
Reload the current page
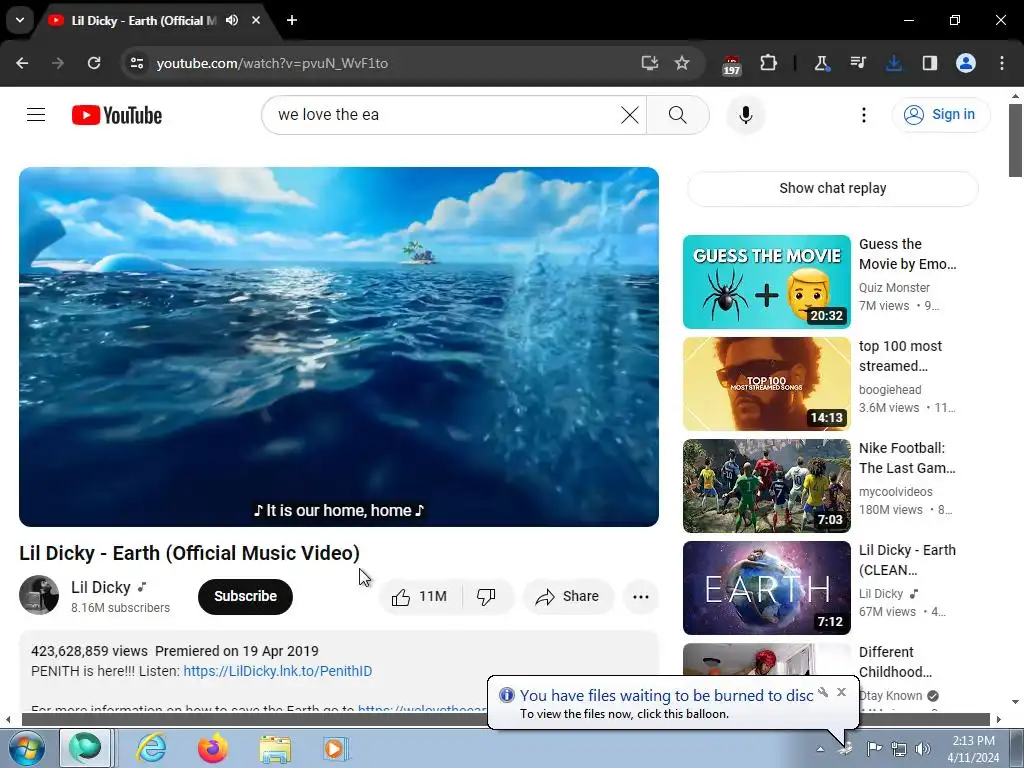(x=94, y=63)
